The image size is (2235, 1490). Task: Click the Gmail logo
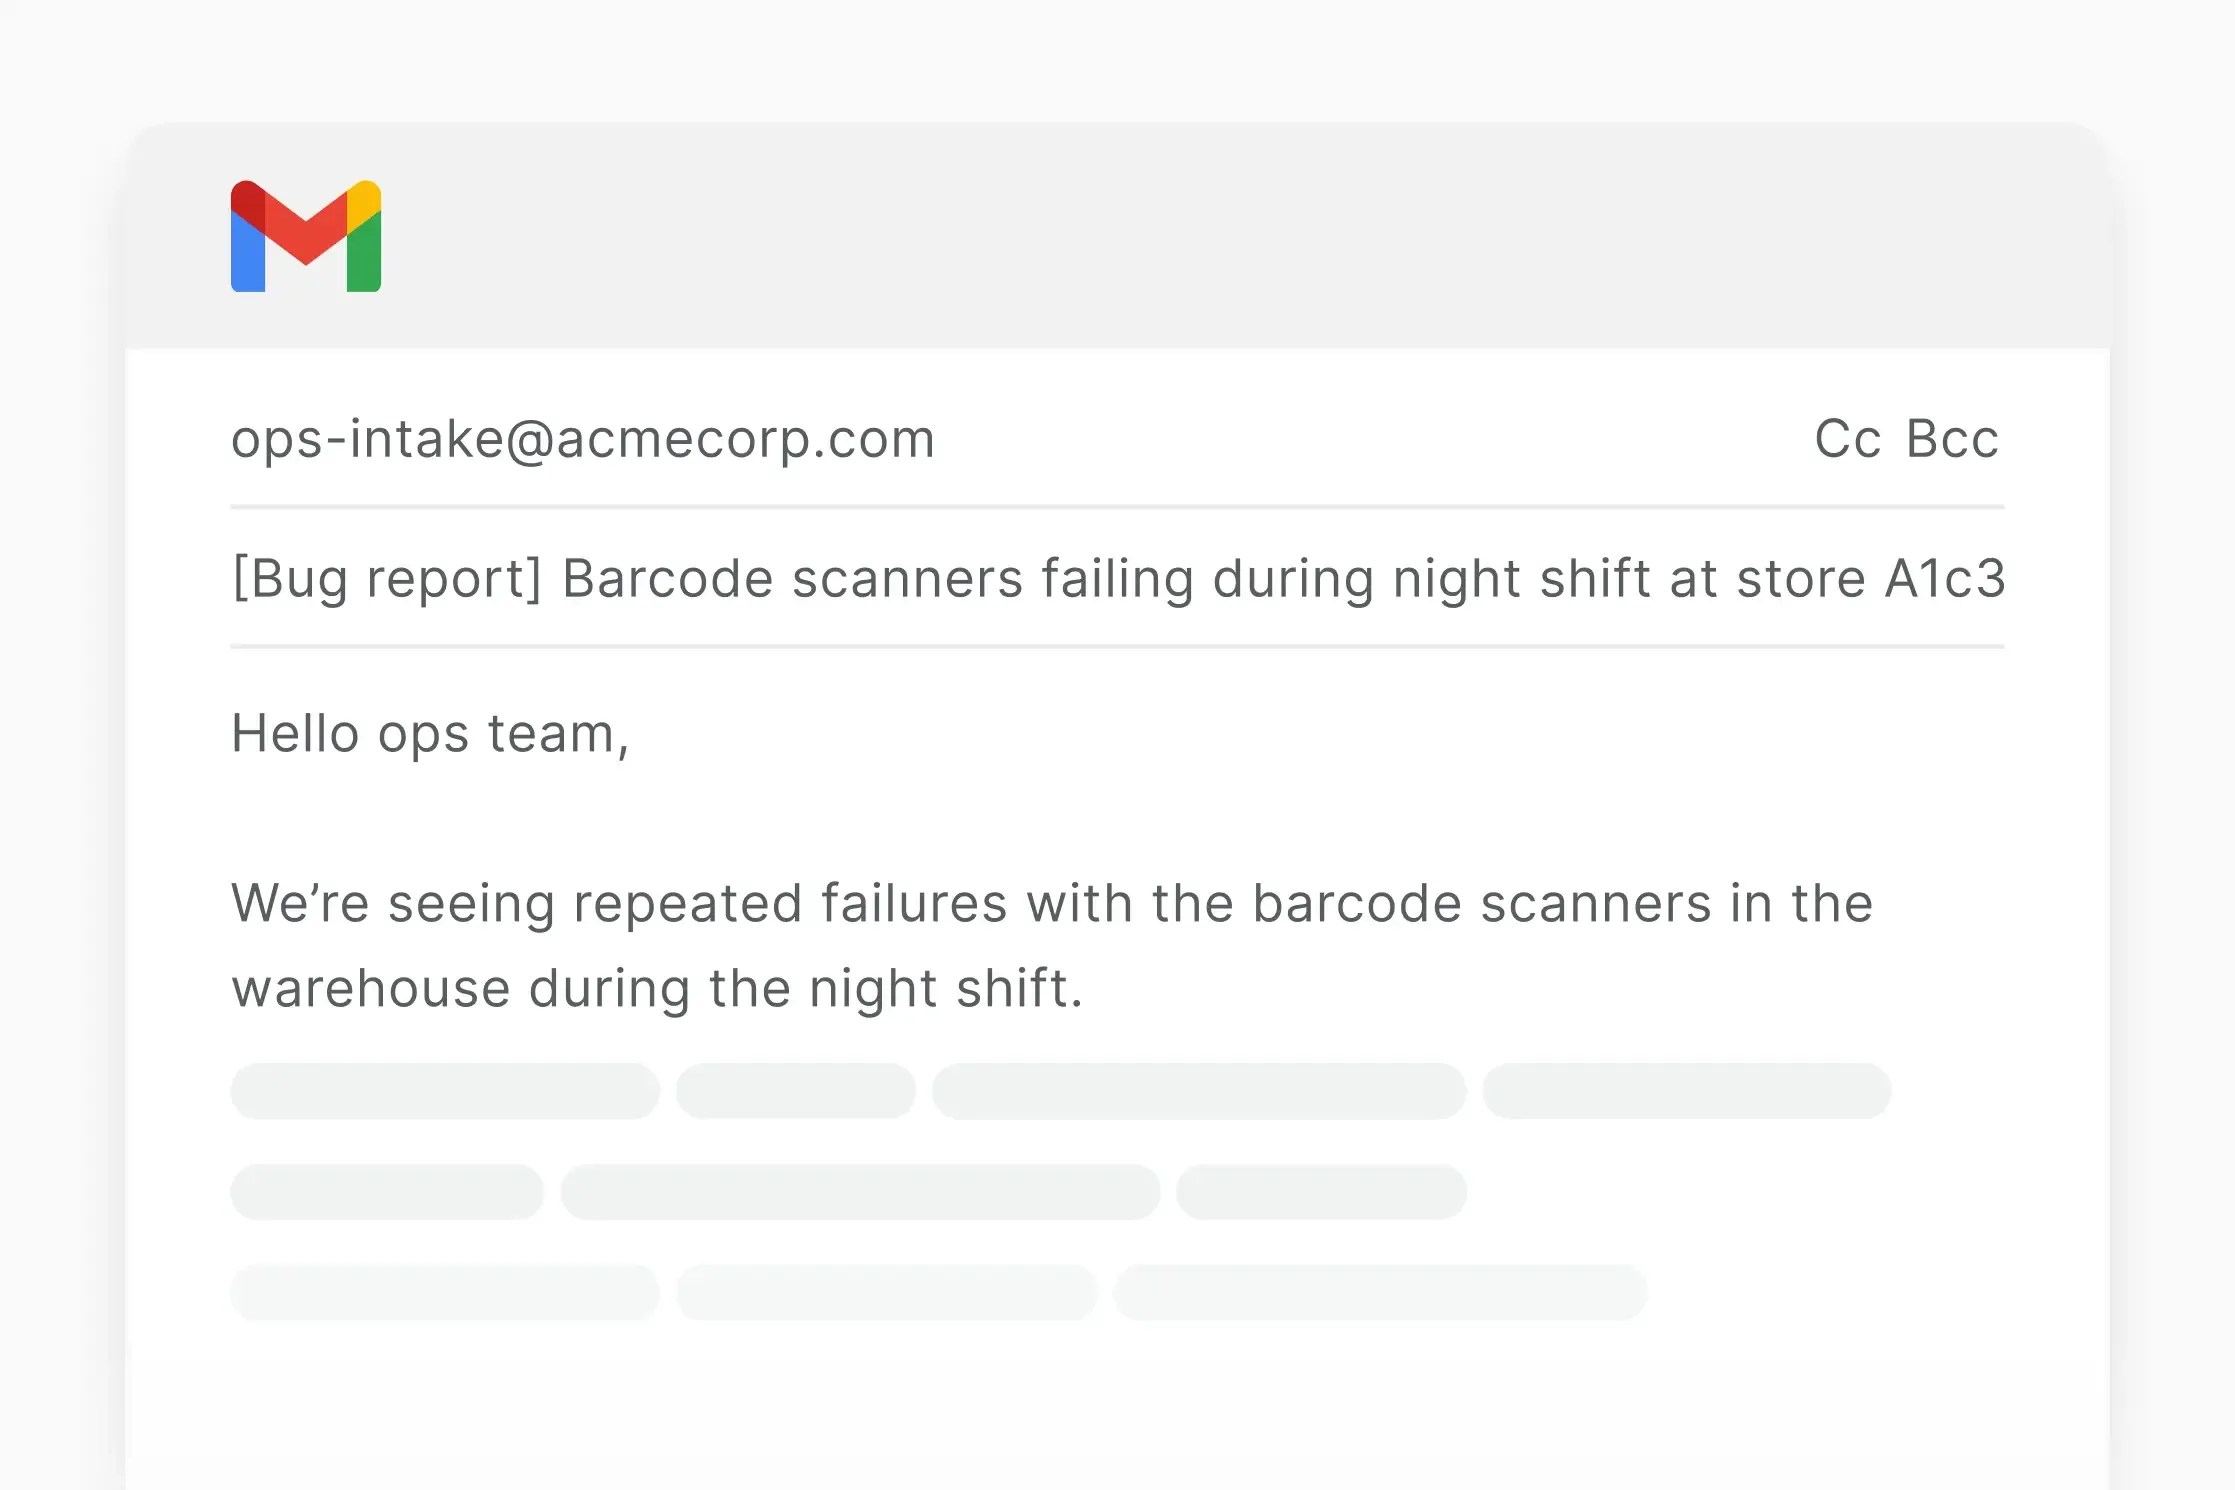(306, 237)
